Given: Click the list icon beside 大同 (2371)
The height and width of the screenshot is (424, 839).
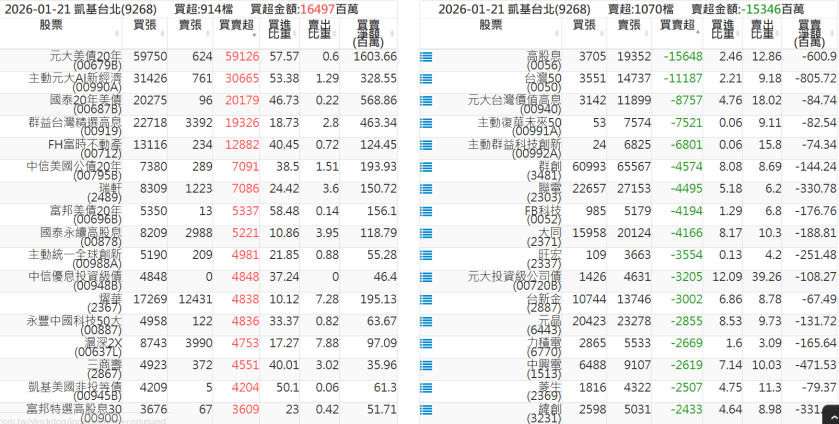Looking at the screenshot, I should pos(426,232).
